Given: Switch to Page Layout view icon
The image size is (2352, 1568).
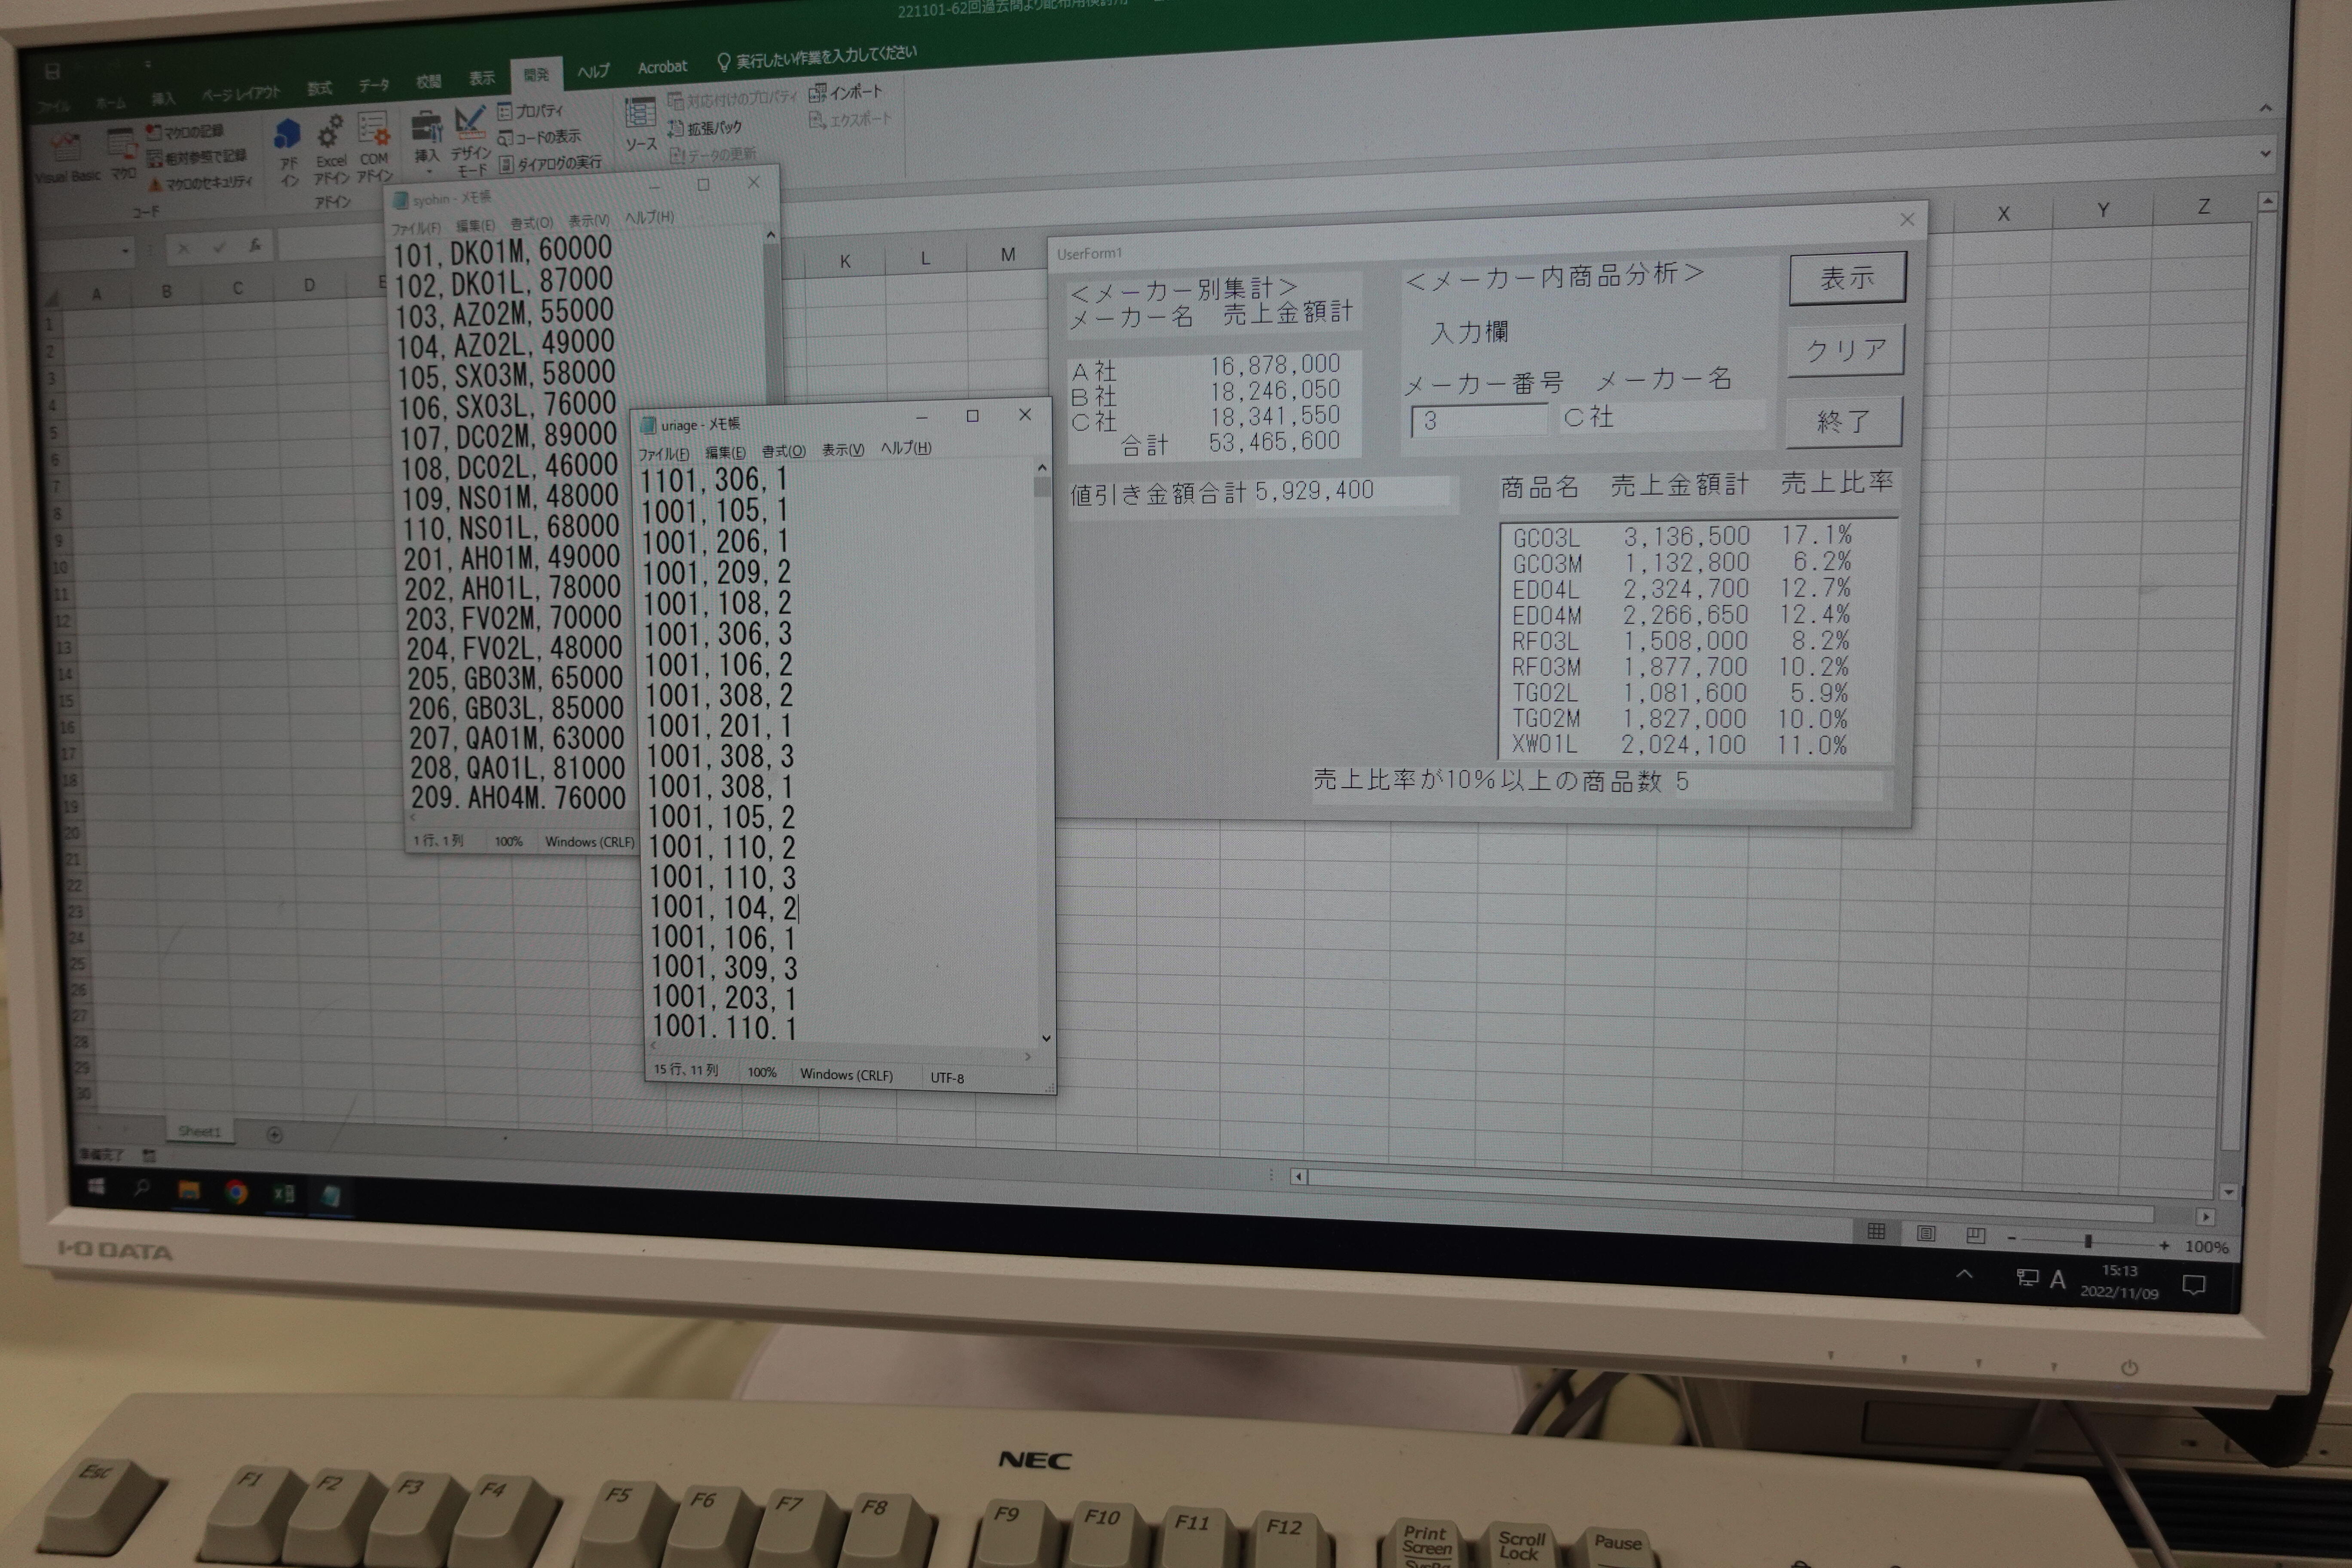Looking at the screenshot, I should (1926, 1234).
